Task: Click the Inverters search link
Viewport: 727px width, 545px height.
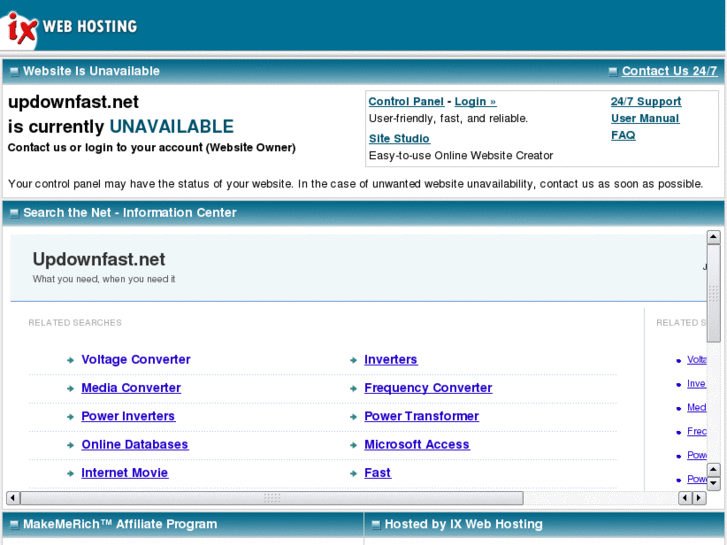Action: pyautogui.click(x=391, y=359)
